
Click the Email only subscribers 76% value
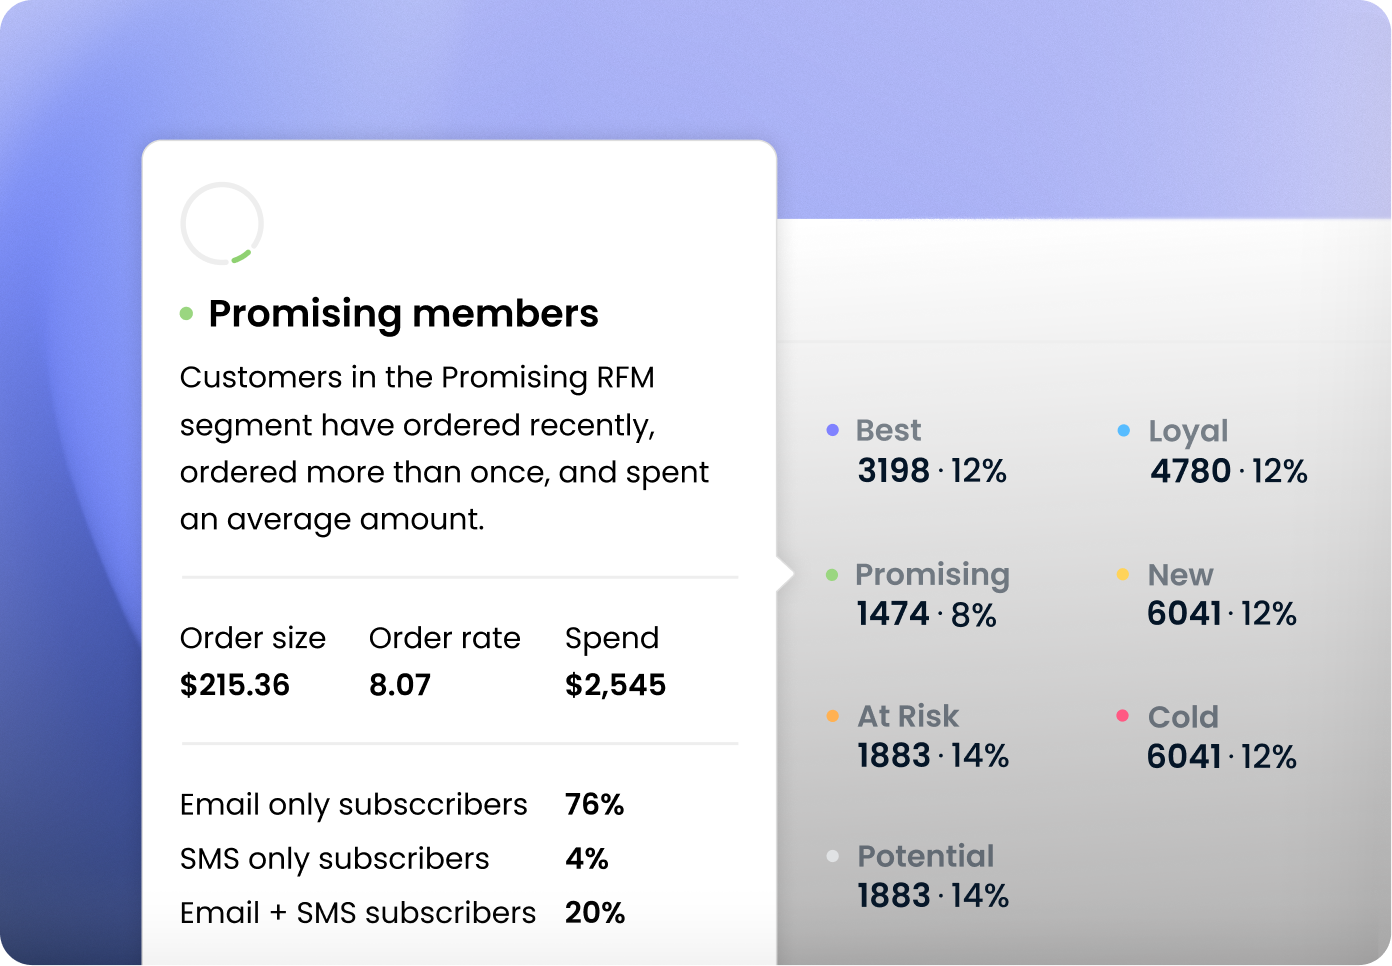(x=594, y=805)
